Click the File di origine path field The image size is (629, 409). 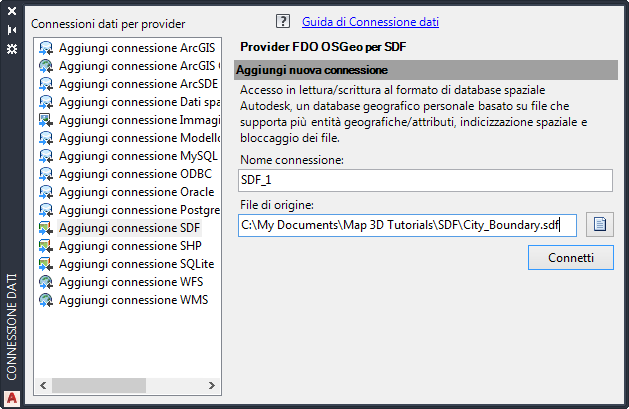[x=408, y=225]
